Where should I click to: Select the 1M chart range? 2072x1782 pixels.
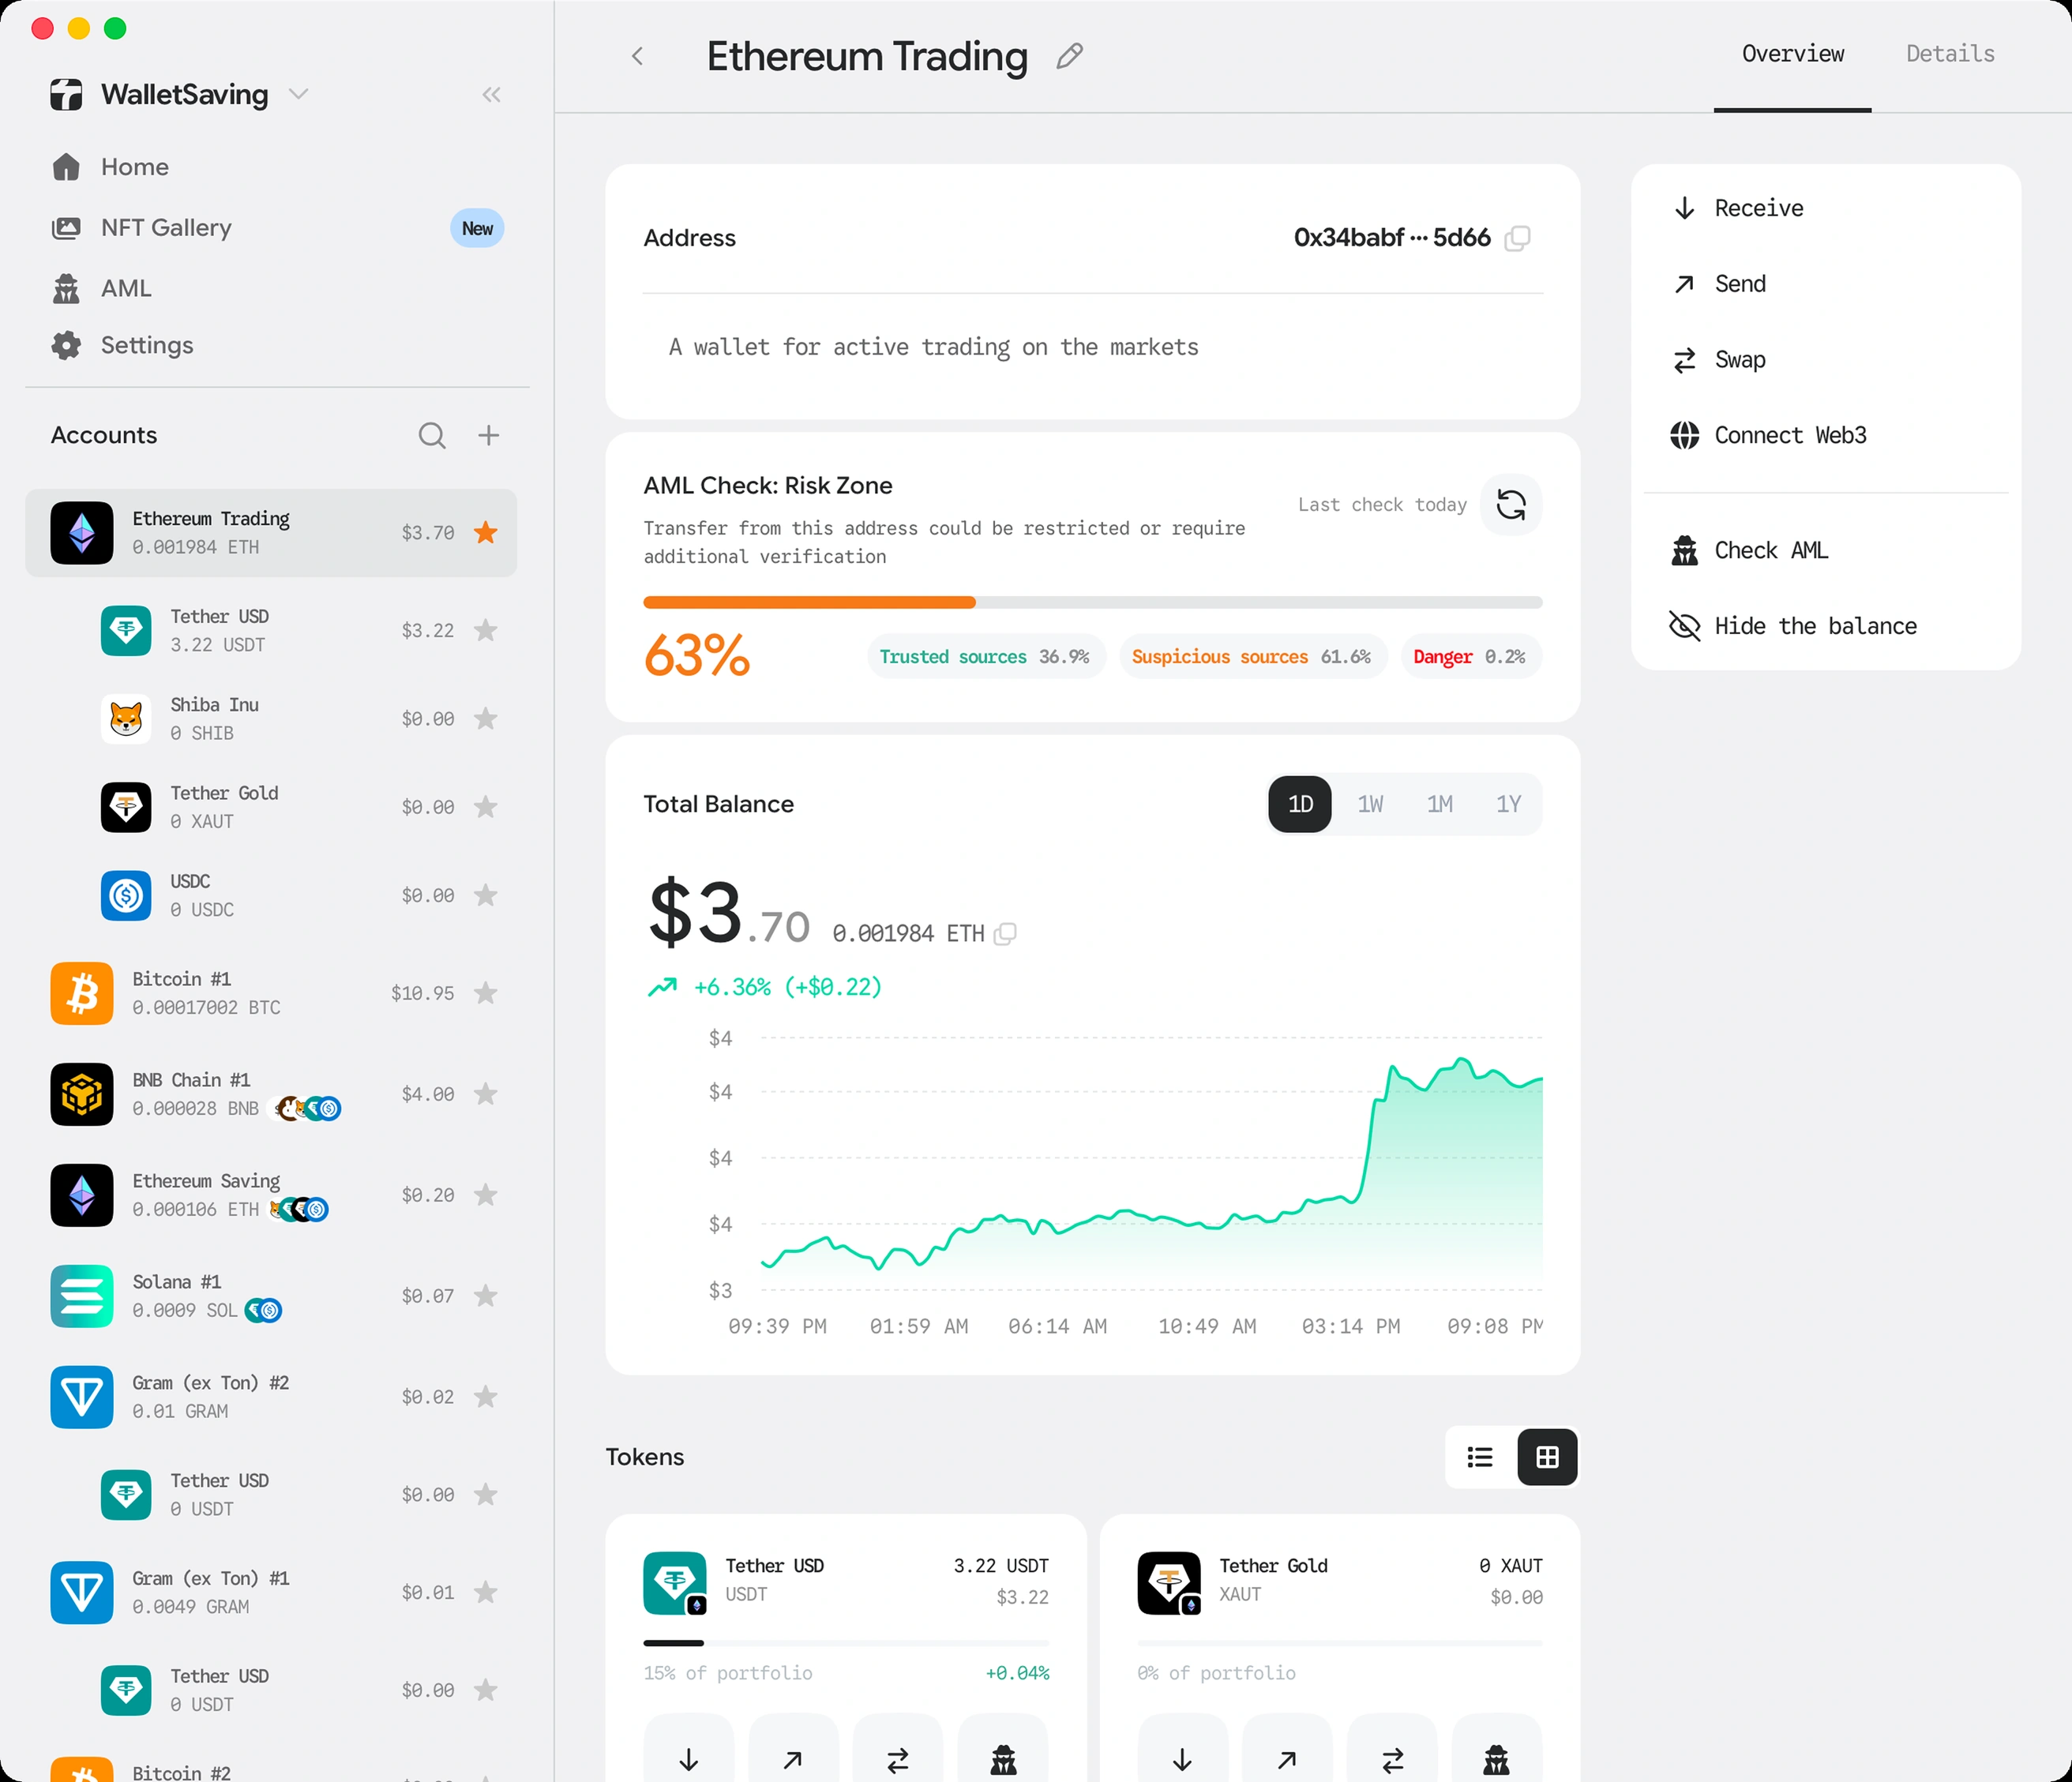pyautogui.click(x=1439, y=804)
